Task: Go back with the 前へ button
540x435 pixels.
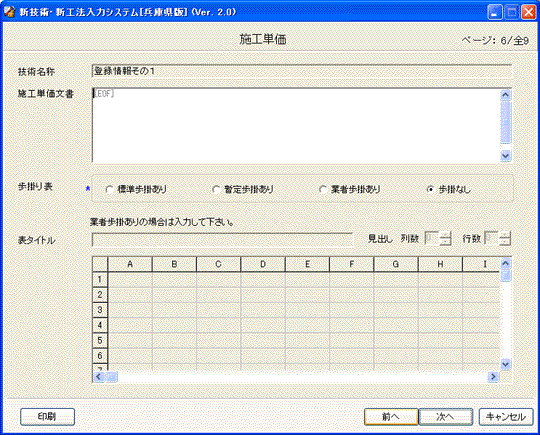Action: [x=391, y=417]
